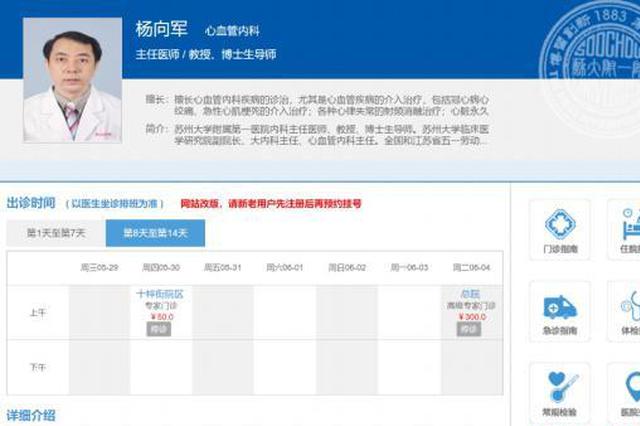Viewport: 640px width, 426px height.
Task: Click the （以医生坐诊排班为准） note
Action: [115, 204]
